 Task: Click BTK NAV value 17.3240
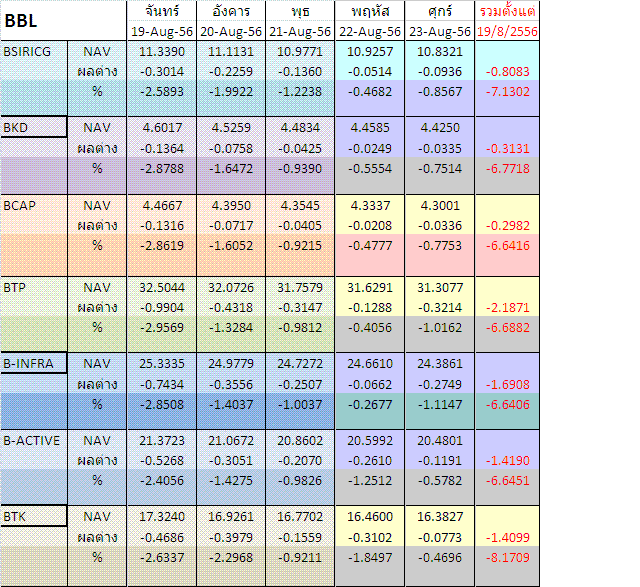(162, 516)
